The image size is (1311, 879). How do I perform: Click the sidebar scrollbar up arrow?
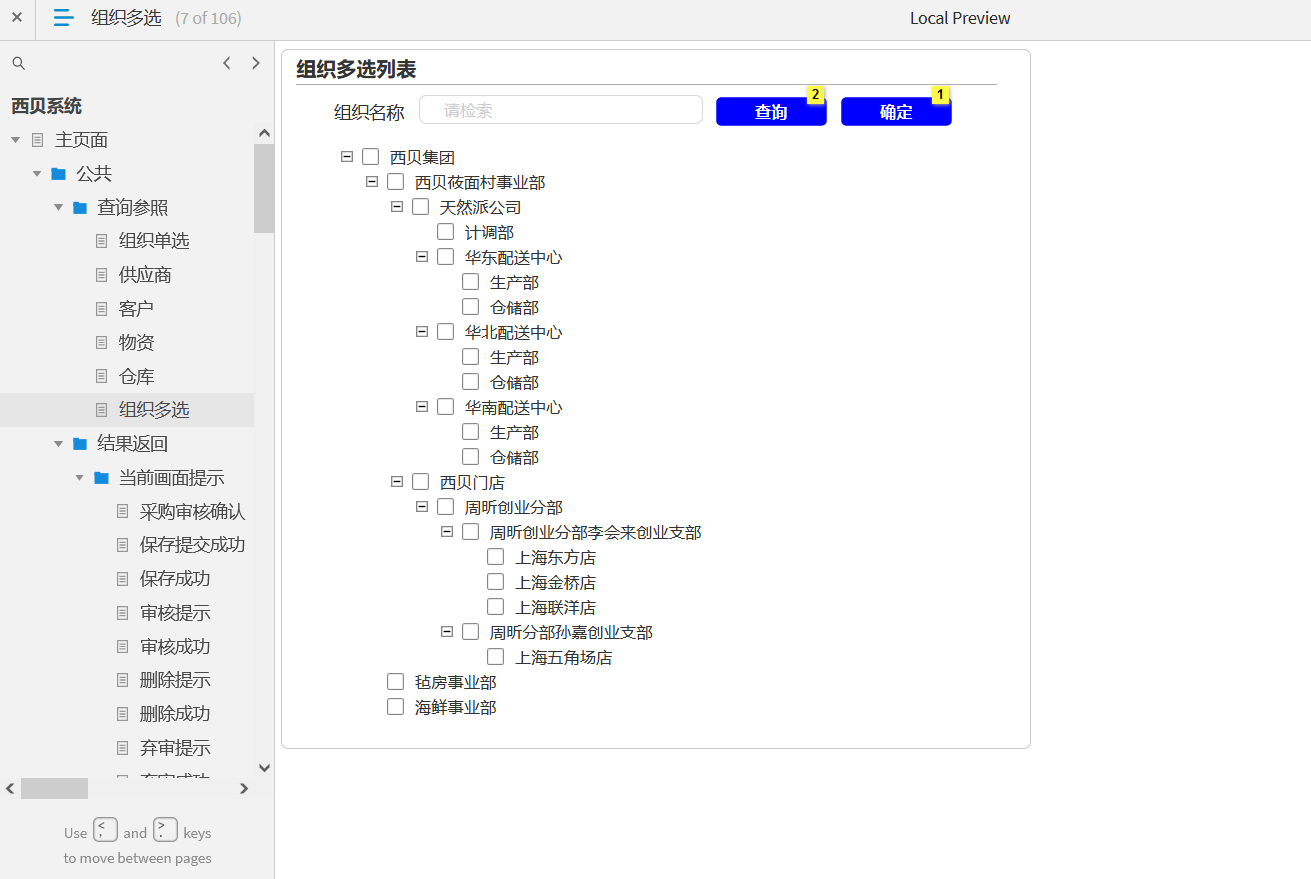(264, 133)
